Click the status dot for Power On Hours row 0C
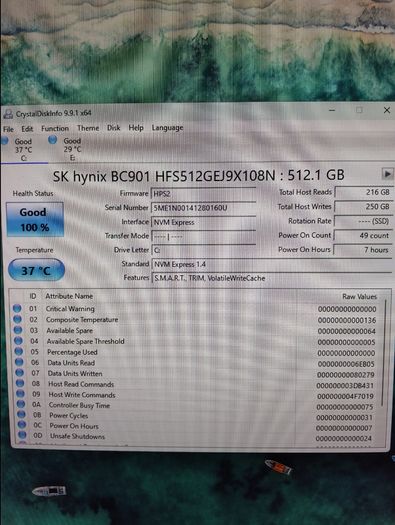This screenshot has width=395, height=525. tap(22, 425)
